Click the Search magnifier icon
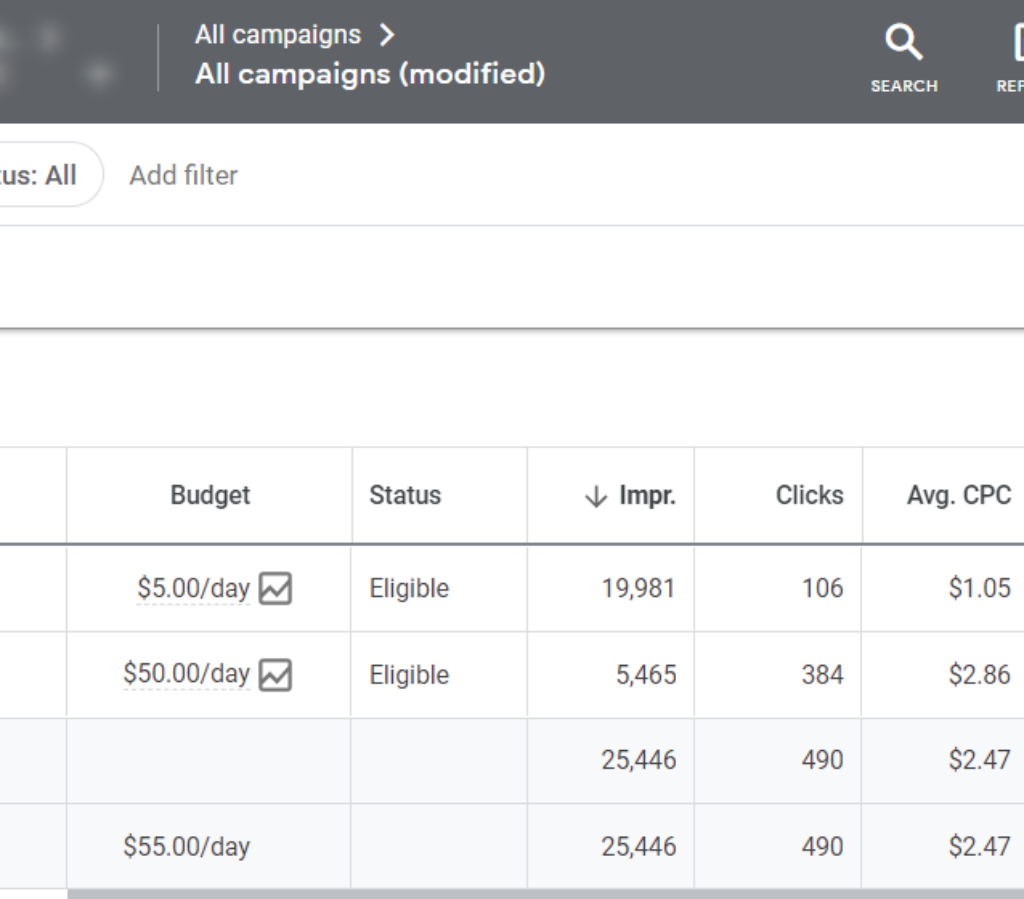The image size is (1024, 899). pyautogui.click(x=903, y=45)
